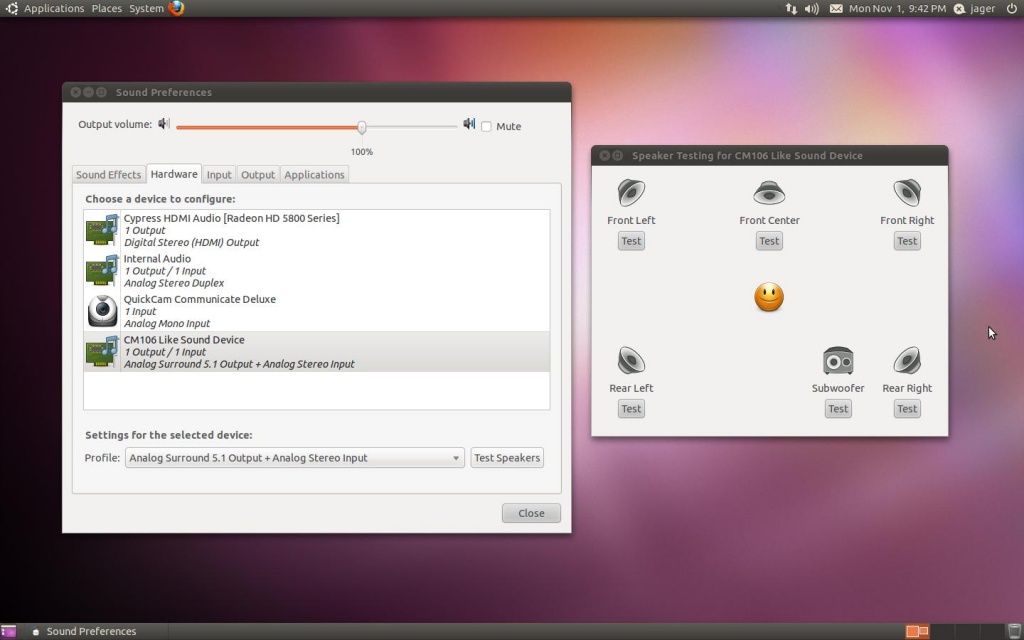Click the Cypress HDMI Audio sound card icon
Viewport: 1024px width, 640px height.
click(x=101, y=230)
